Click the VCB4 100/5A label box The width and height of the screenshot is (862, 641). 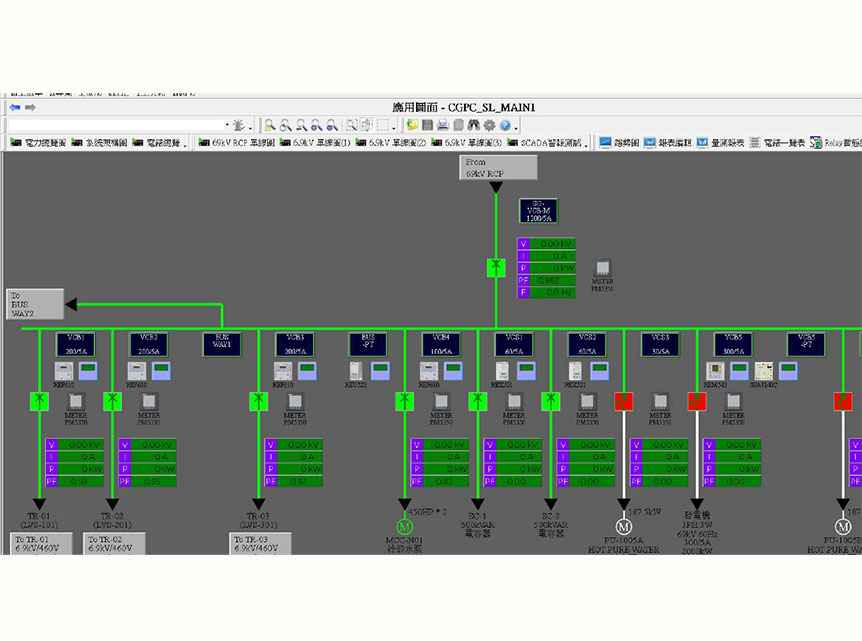[440, 344]
